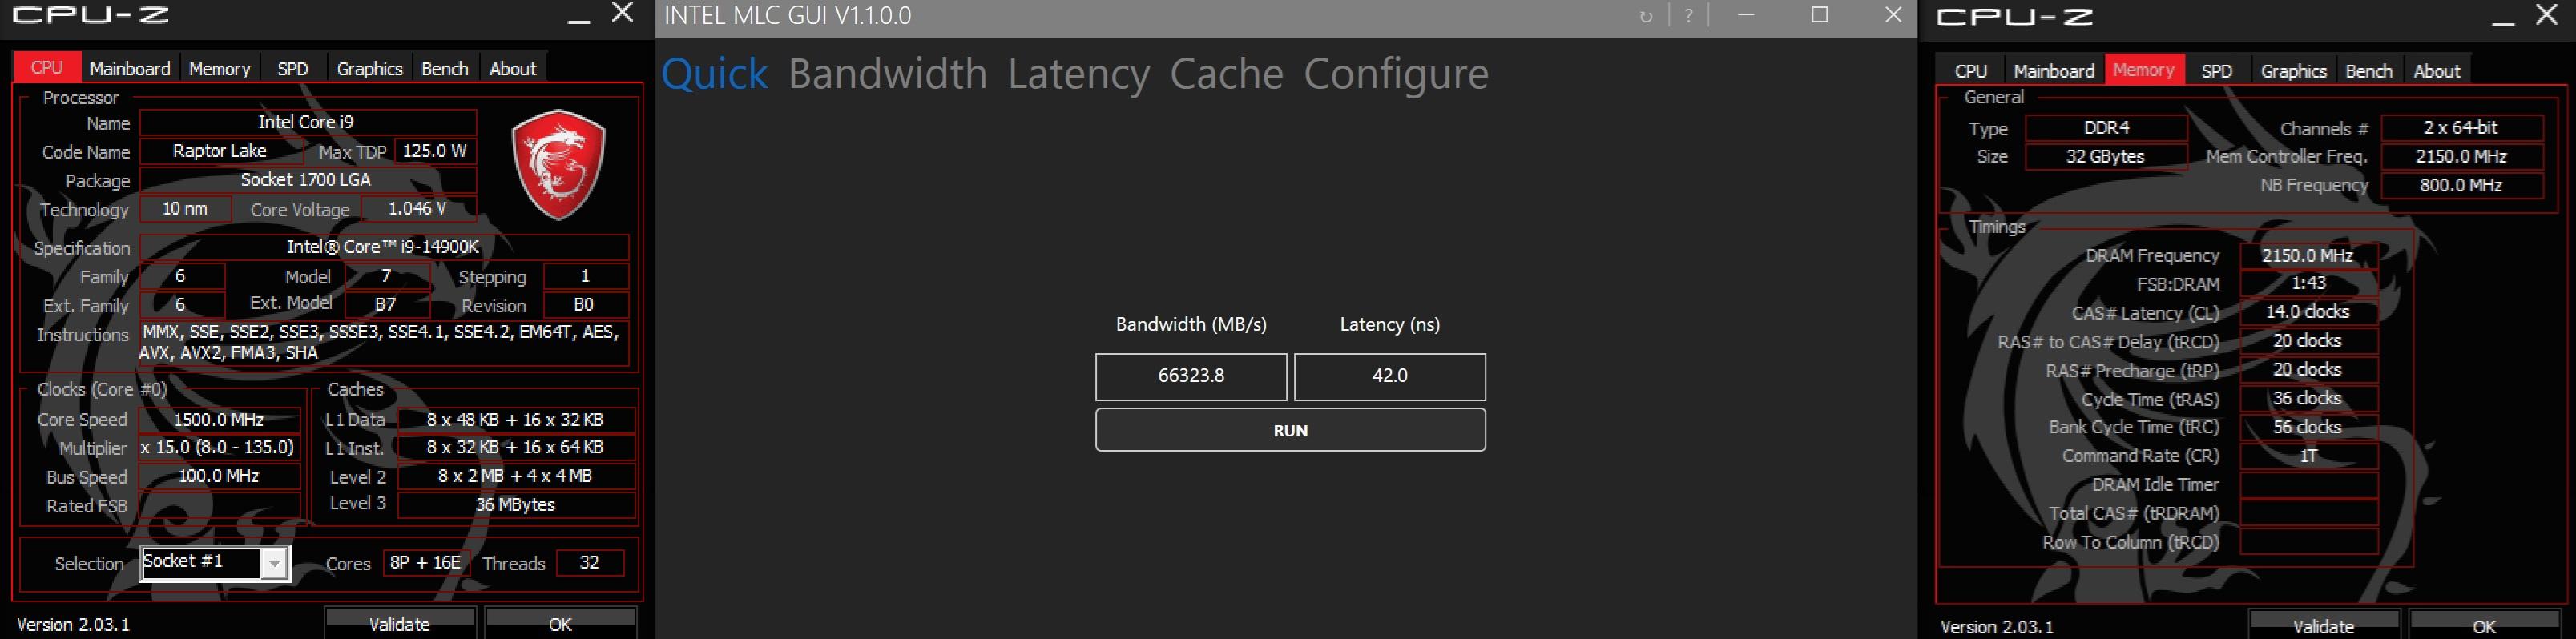Click the Bandwidth result field showing 66323.8
The width and height of the screenshot is (2576, 639).
[x=1191, y=376]
